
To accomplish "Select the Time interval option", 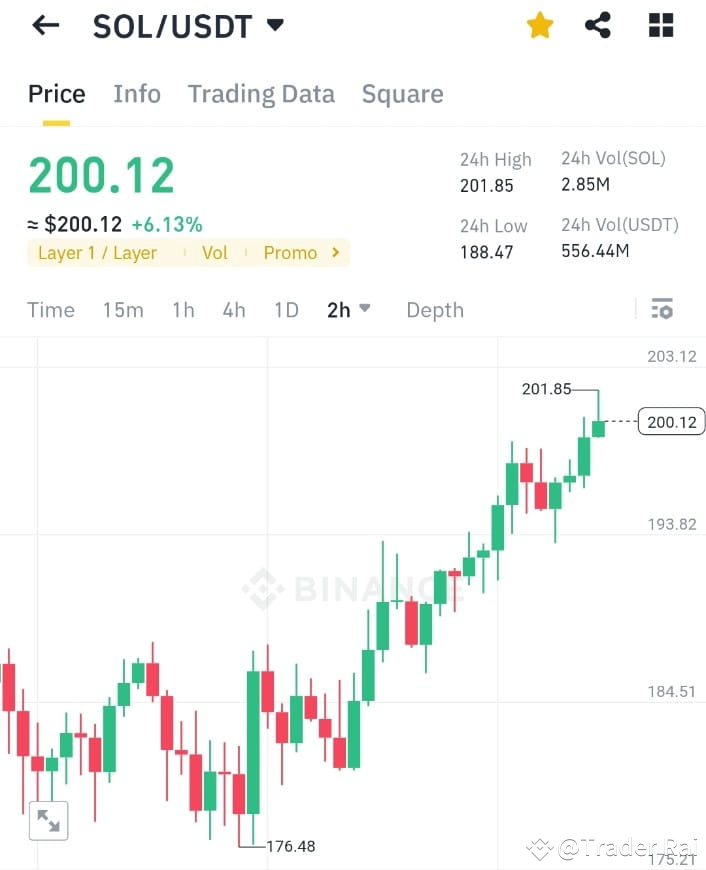I will (x=51, y=310).
